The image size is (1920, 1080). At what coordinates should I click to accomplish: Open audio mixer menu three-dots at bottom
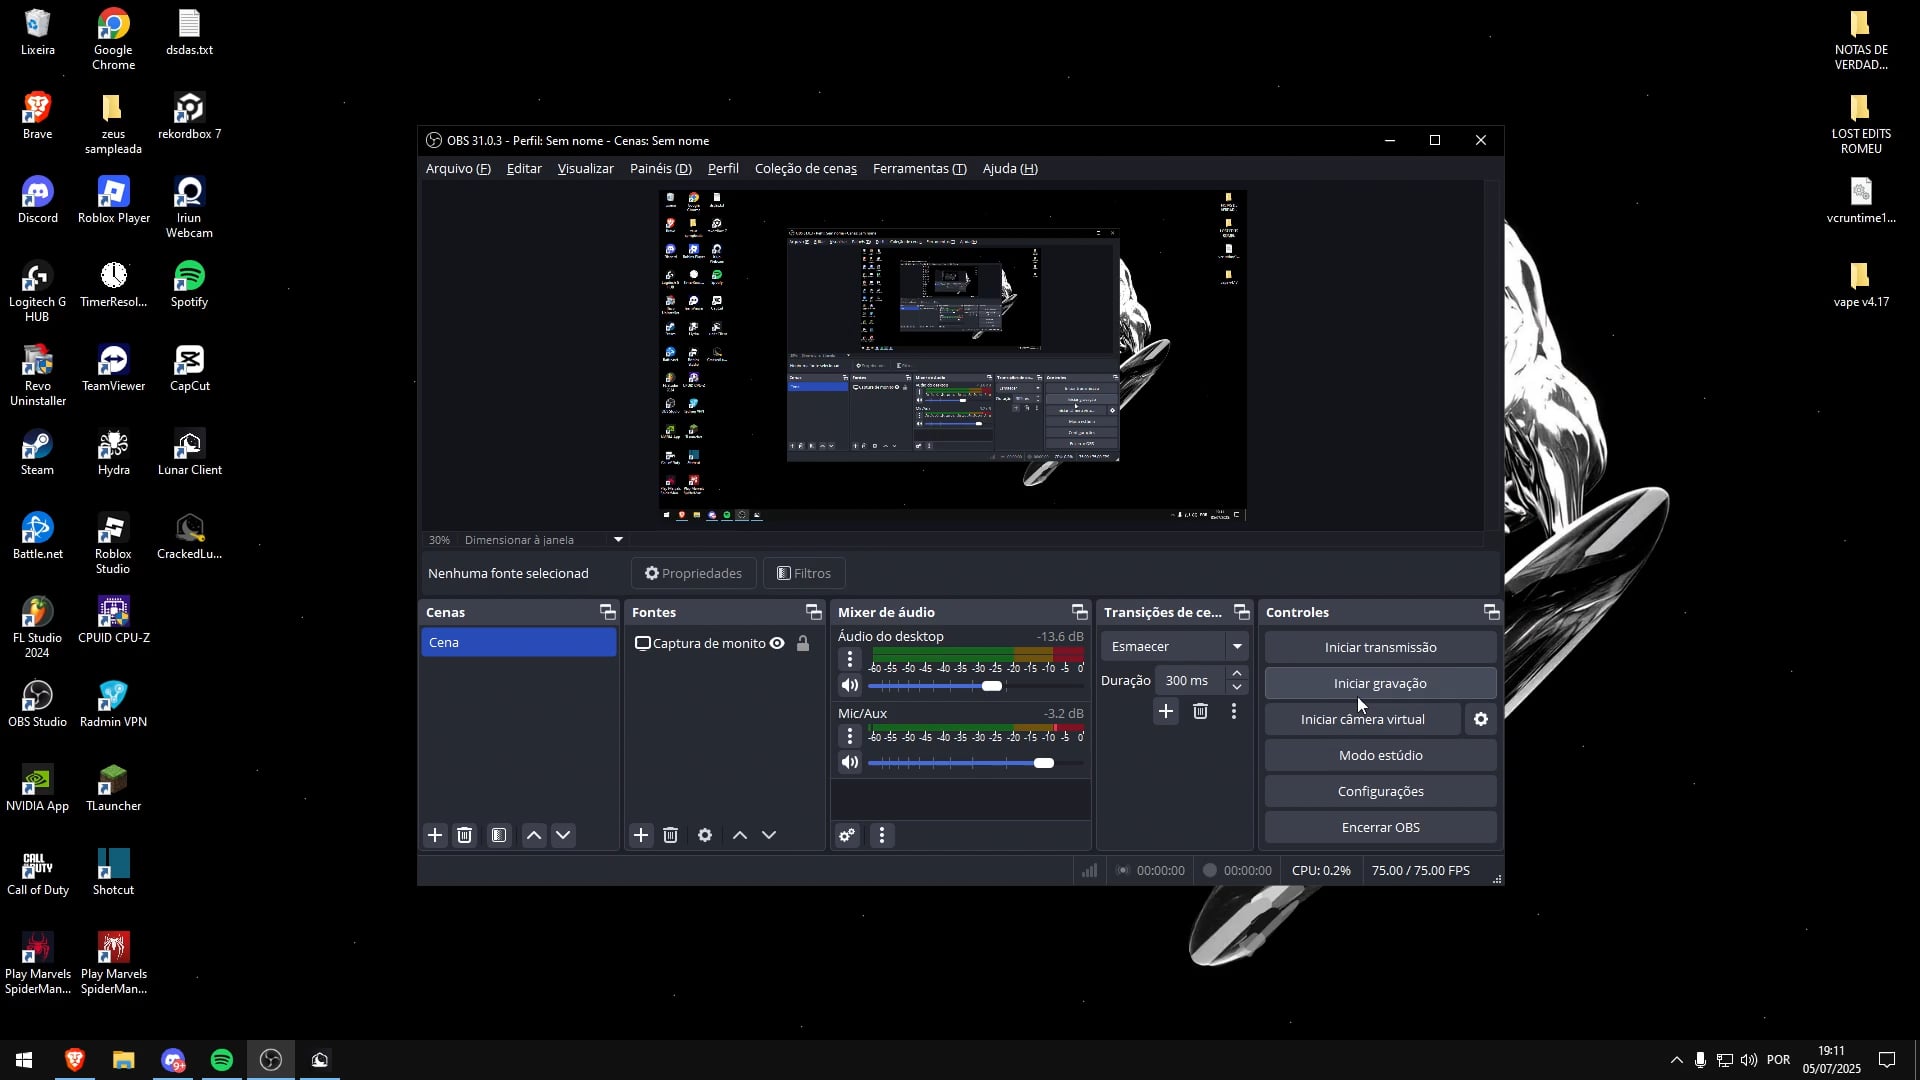point(881,835)
